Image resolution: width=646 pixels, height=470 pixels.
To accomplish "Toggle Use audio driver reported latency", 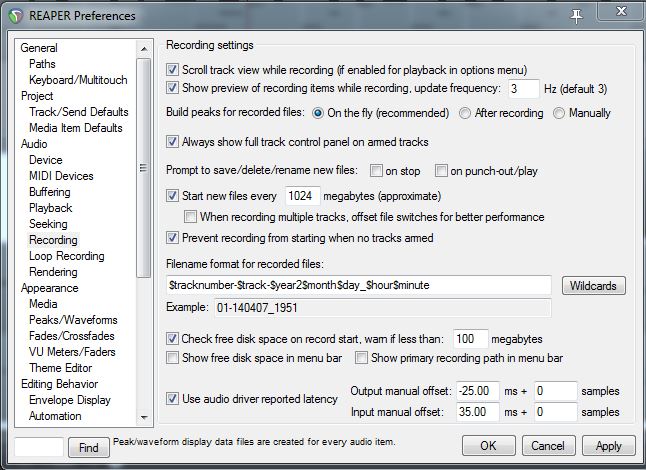I will [172, 399].
